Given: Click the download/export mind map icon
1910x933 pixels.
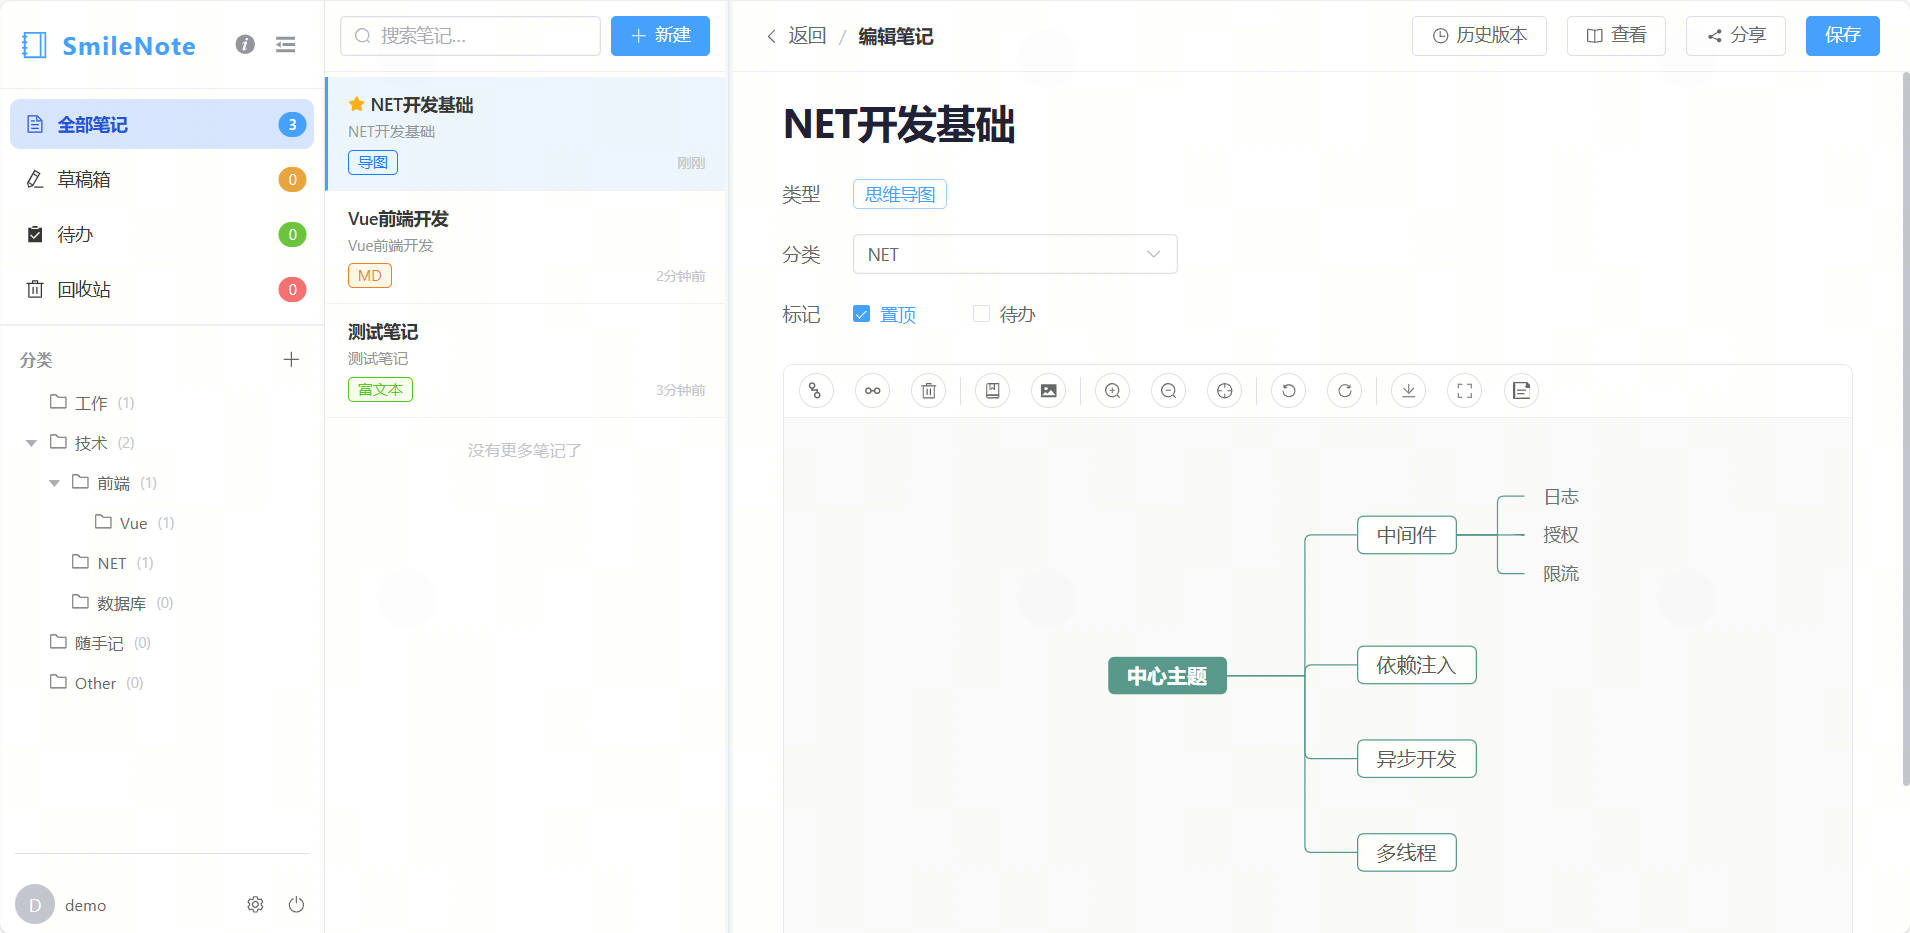Looking at the screenshot, I should [1408, 391].
